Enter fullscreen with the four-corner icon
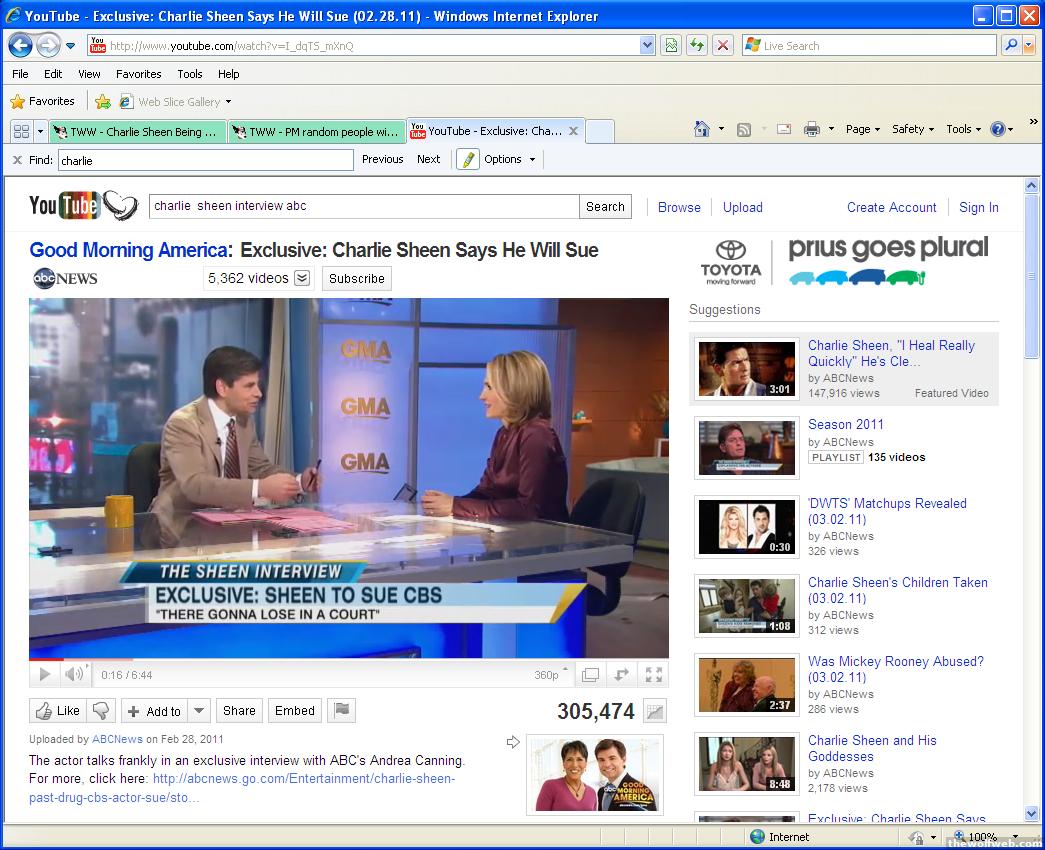 point(654,675)
